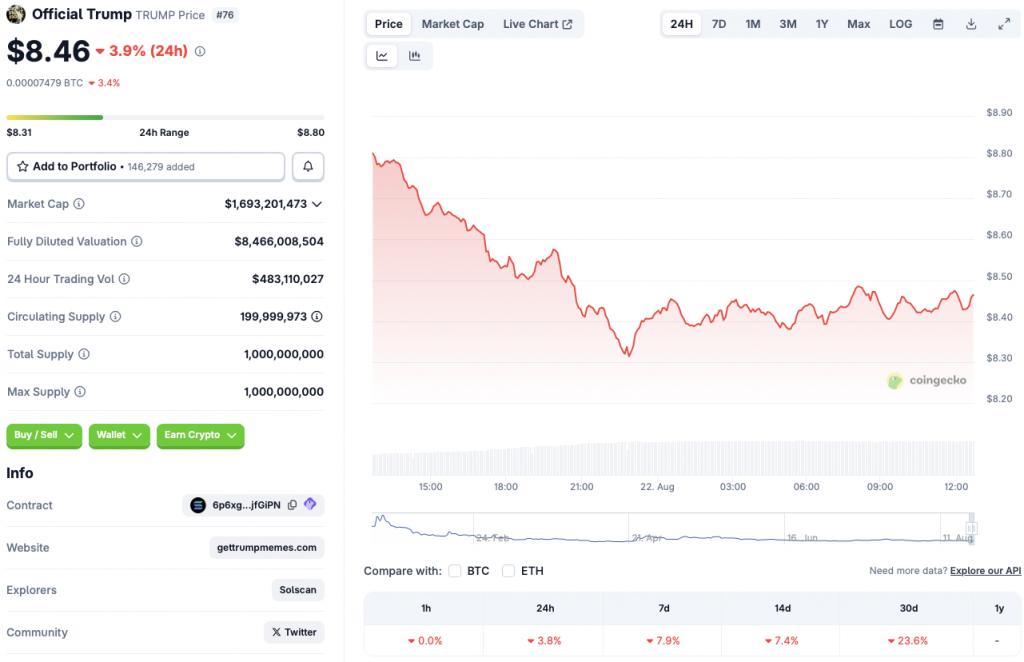The width and height of the screenshot is (1024, 662).
Task: Click Add to Portfolio button
Action: 145,167
